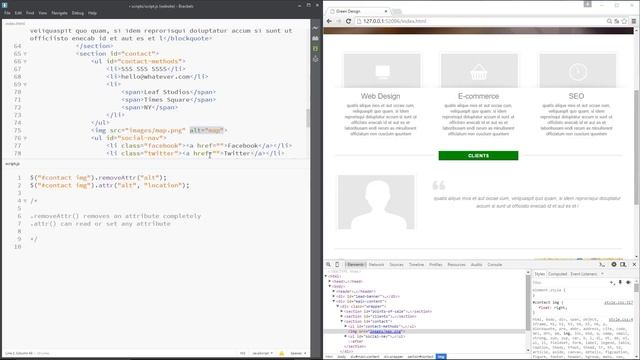Open the Find menu in Brackets
The image size is (640, 360).
click(30, 13)
